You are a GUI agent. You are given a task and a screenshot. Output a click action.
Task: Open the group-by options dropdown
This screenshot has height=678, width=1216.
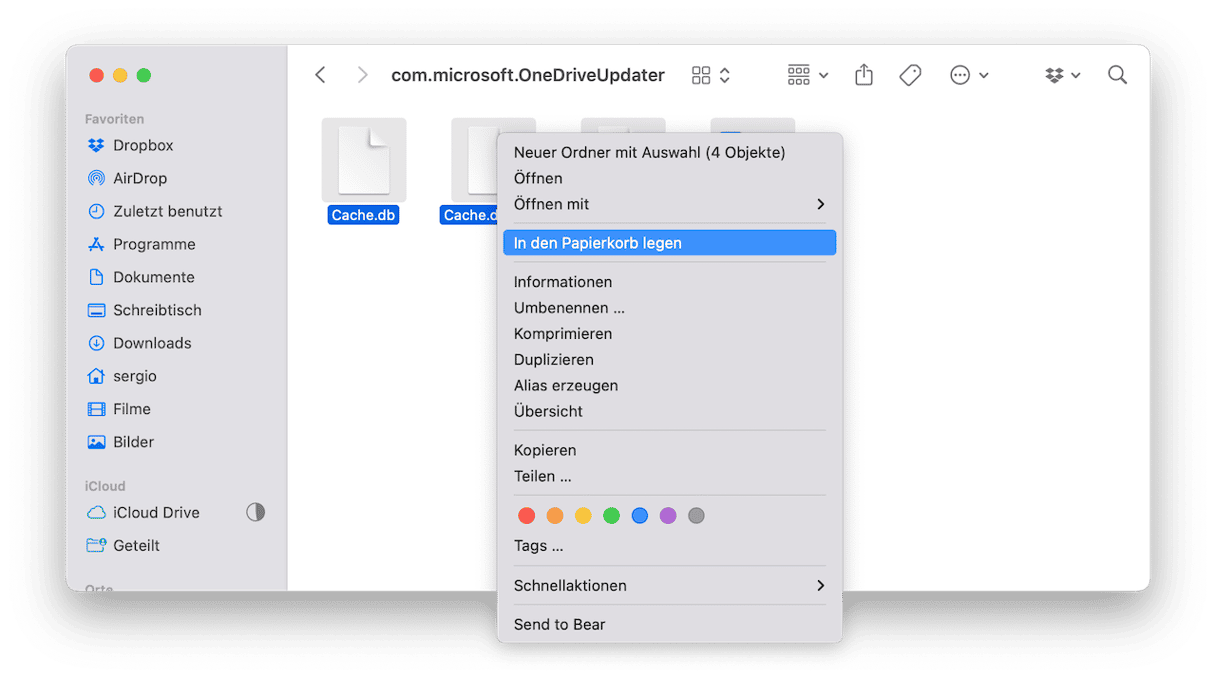pos(808,75)
